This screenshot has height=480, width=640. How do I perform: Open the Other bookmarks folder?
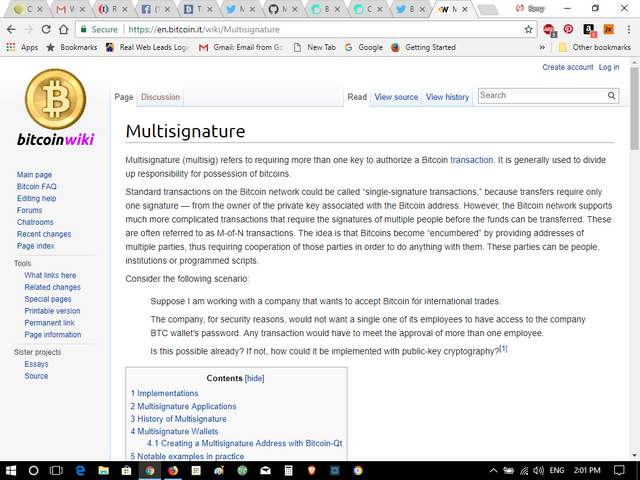click(595, 47)
